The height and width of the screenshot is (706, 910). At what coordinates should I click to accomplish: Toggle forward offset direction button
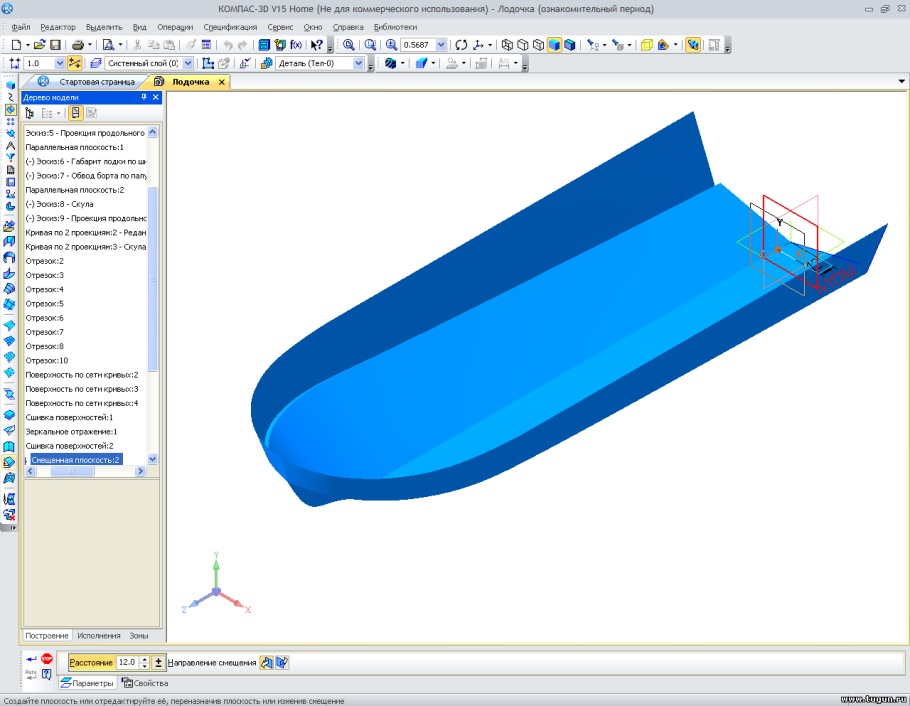267,662
